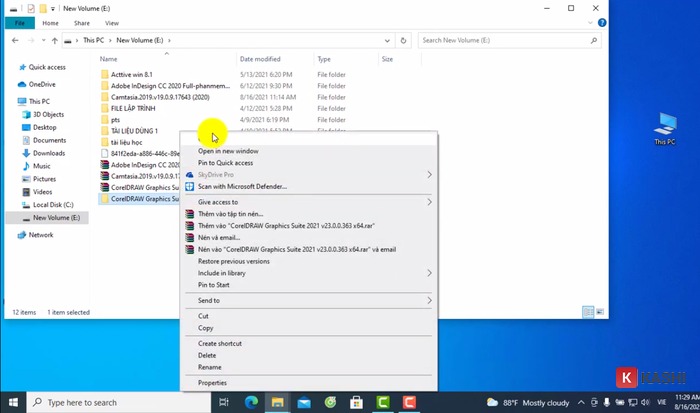Screen dimensions: 700x413
Task: Click the This PC desktop icon
Action: coord(664,128)
